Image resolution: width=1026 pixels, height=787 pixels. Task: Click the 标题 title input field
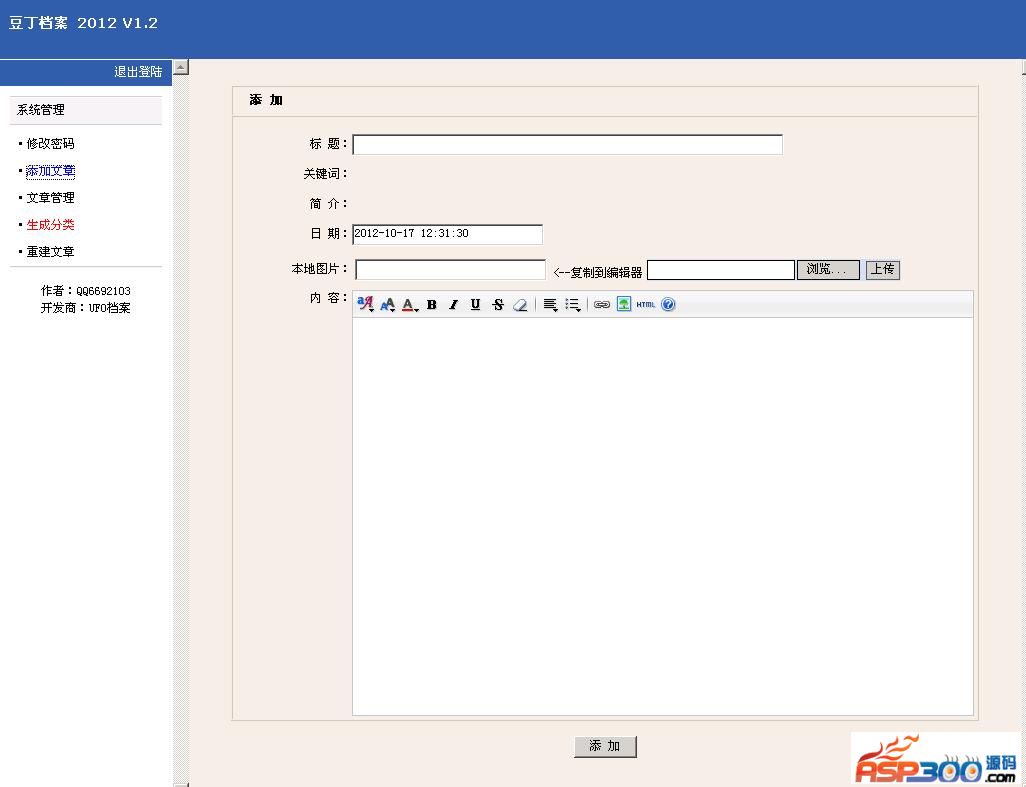coord(567,145)
